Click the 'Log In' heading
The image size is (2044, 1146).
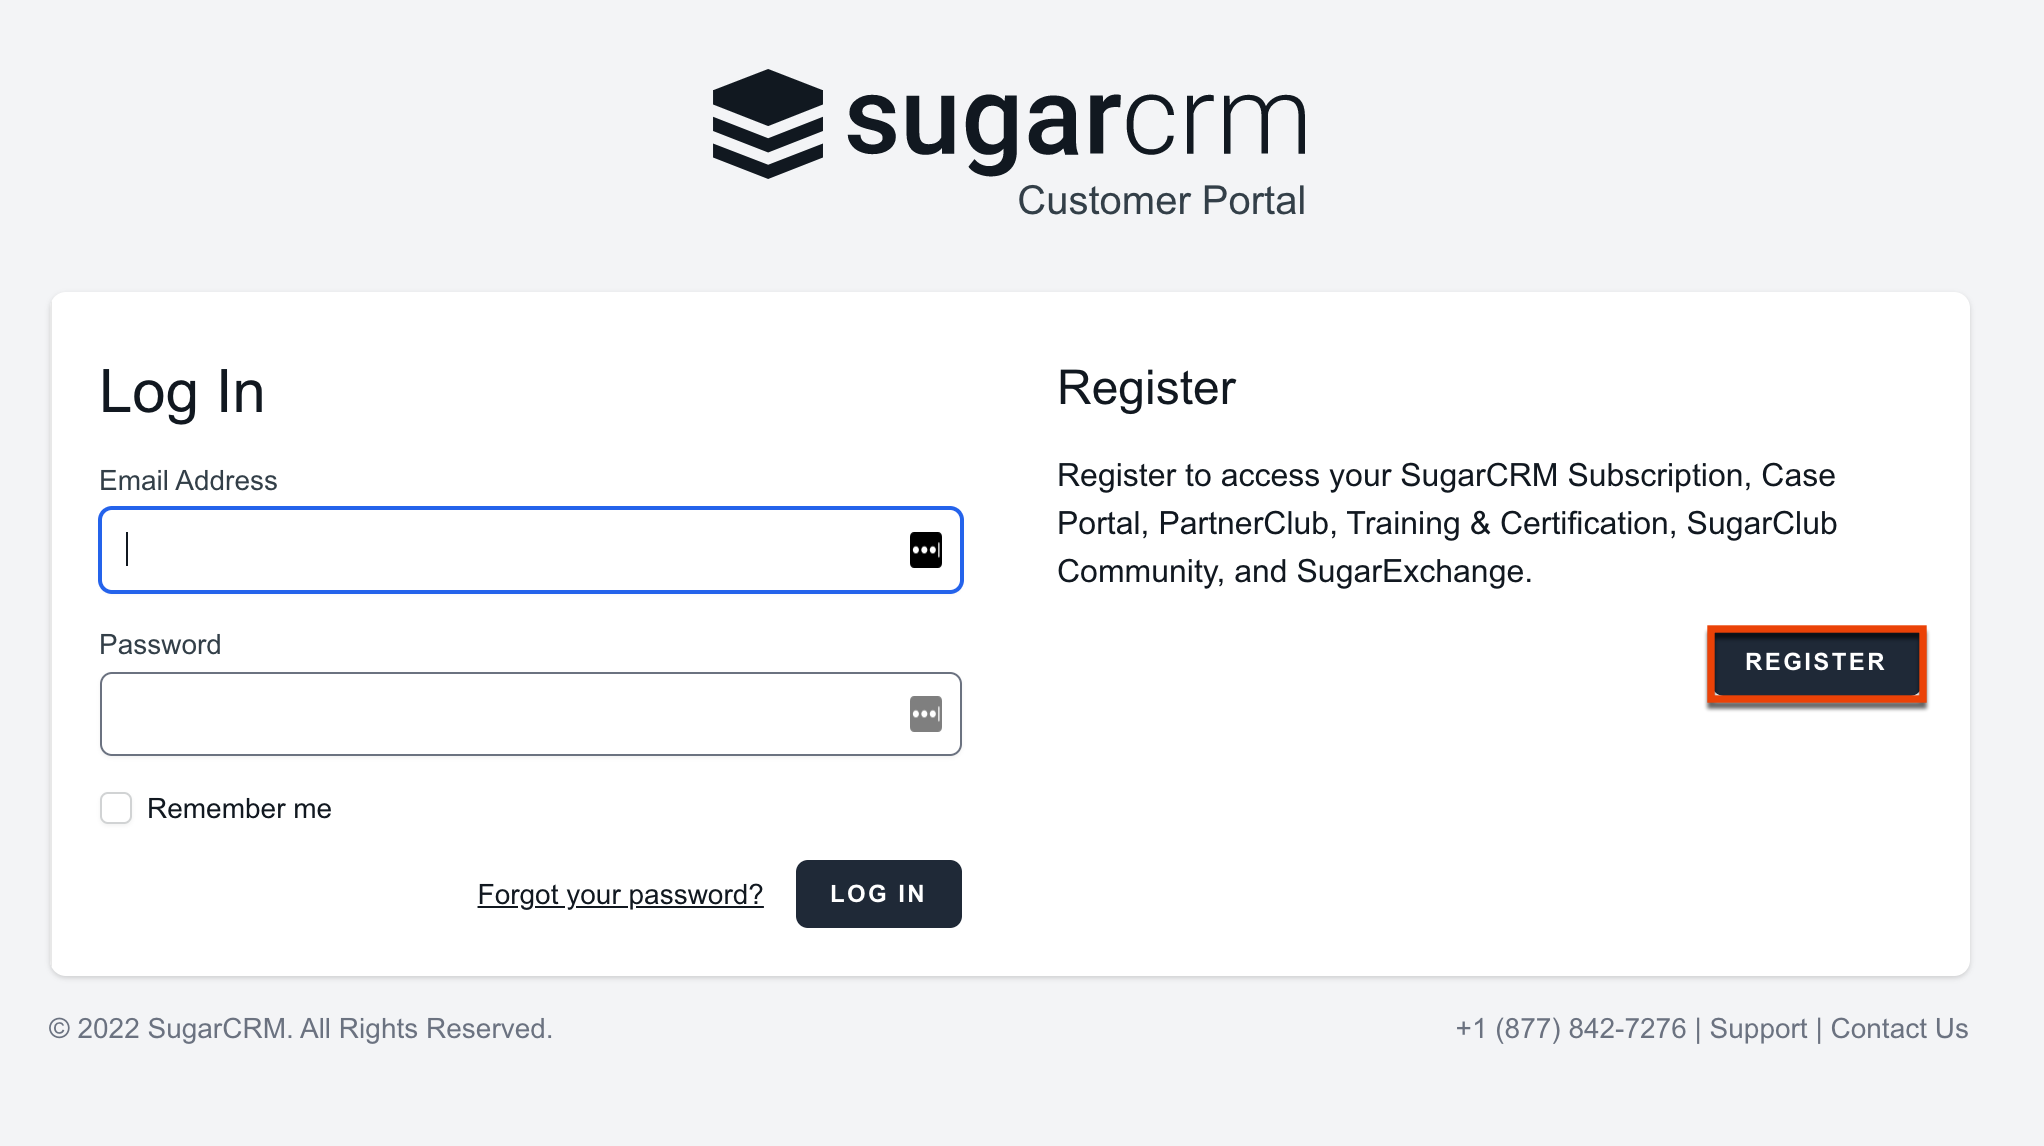pyautogui.click(x=181, y=392)
